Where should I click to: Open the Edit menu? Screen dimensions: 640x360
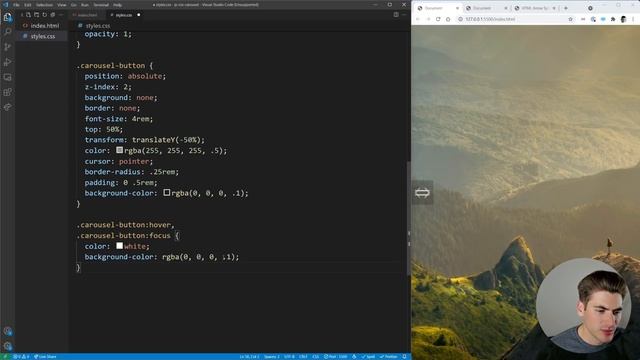point(28,5)
